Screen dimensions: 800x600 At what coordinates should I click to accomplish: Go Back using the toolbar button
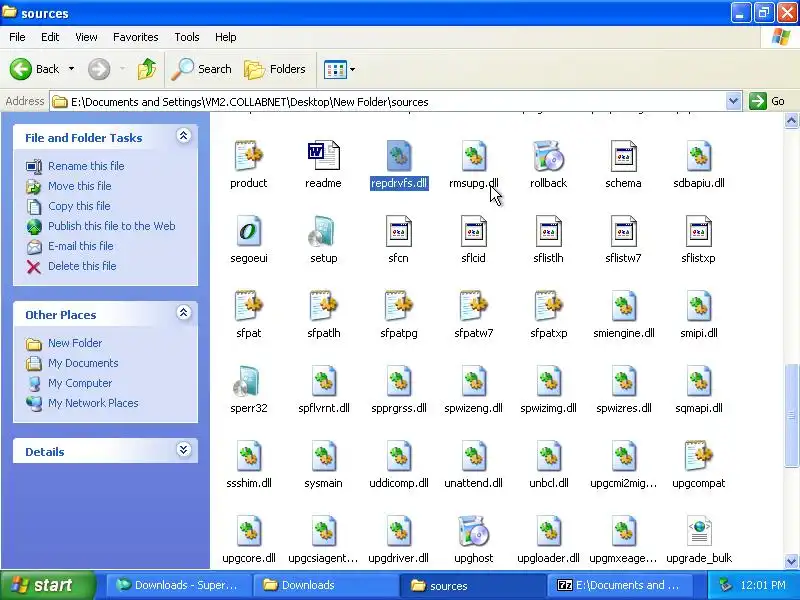point(34,68)
